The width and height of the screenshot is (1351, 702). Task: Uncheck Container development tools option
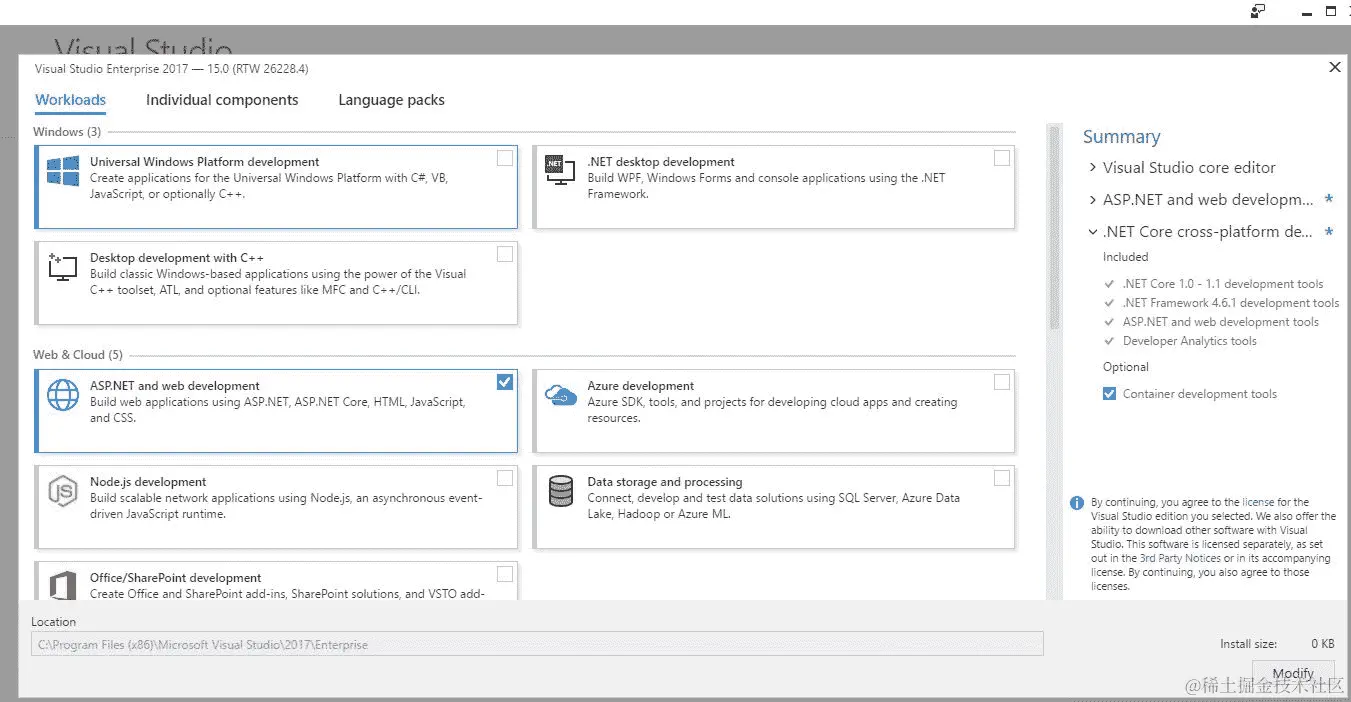(1109, 394)
